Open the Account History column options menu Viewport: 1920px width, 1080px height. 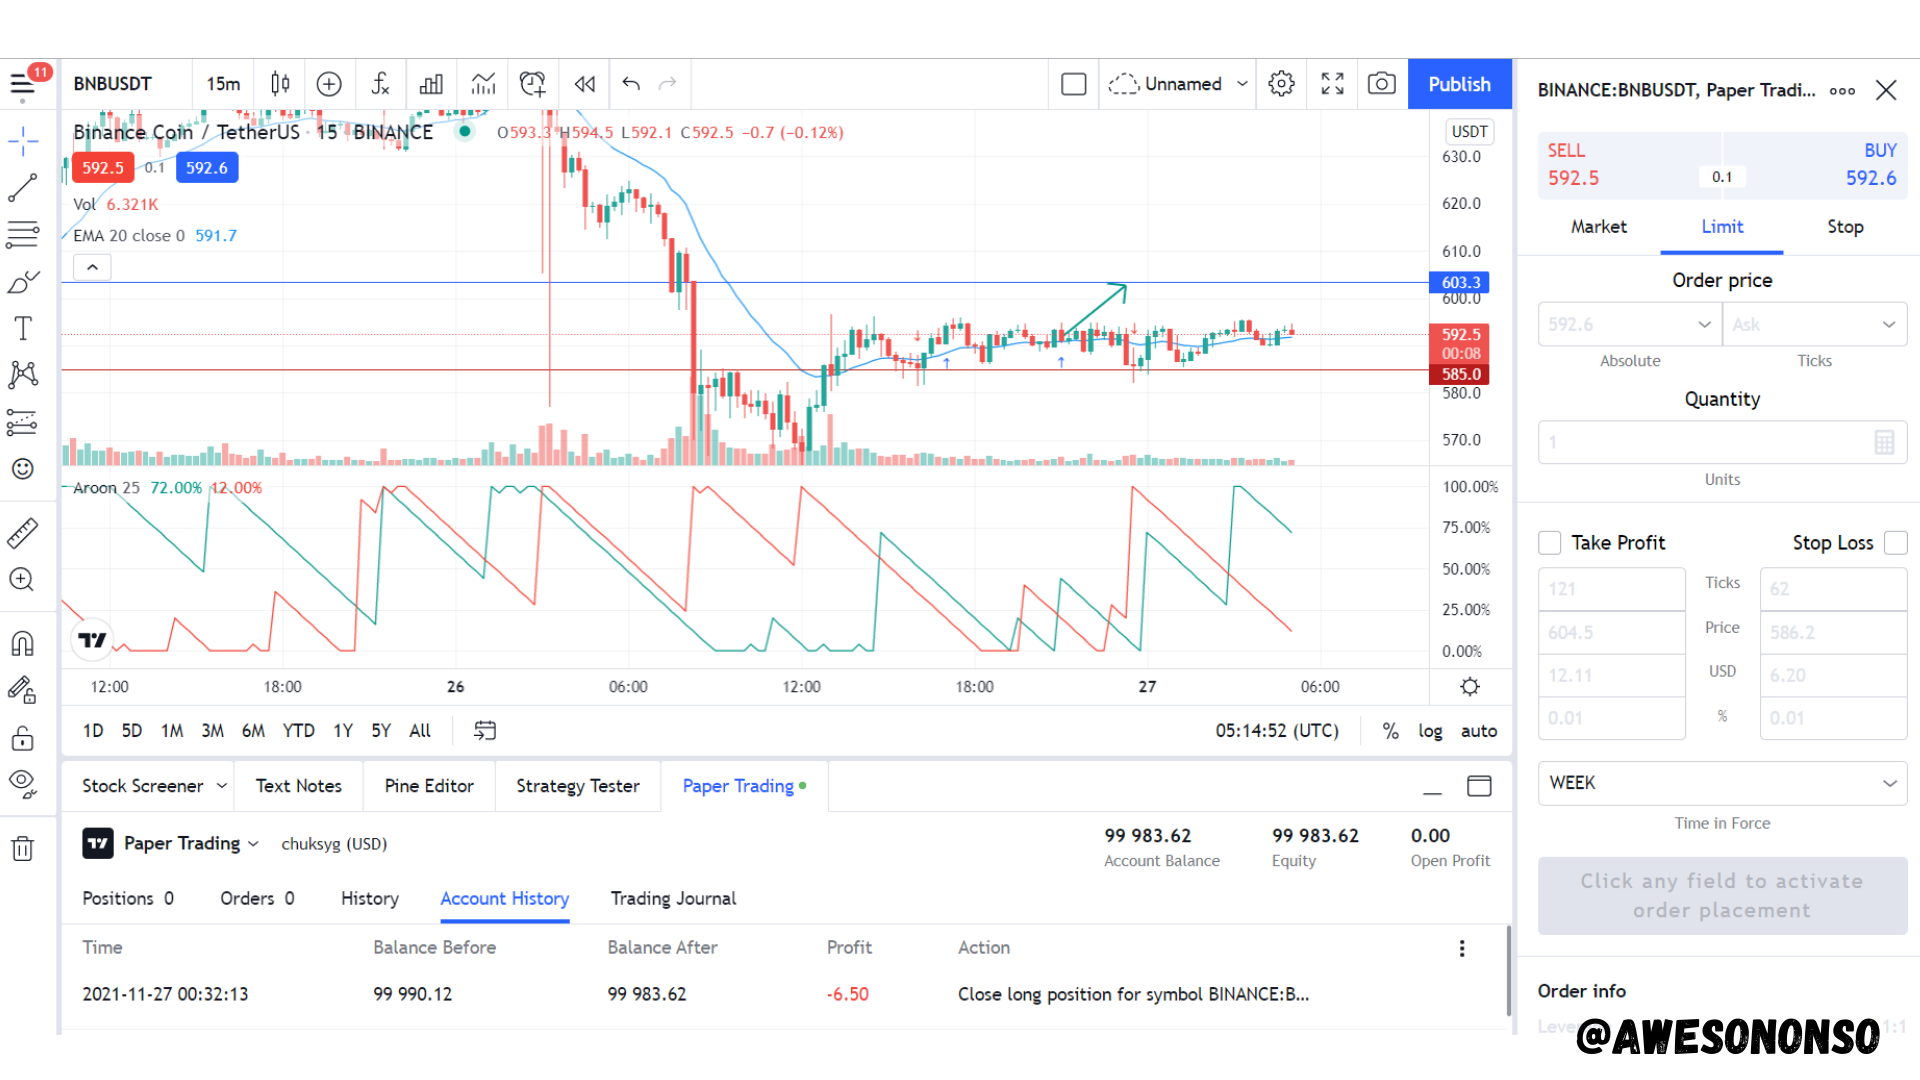1462,948
